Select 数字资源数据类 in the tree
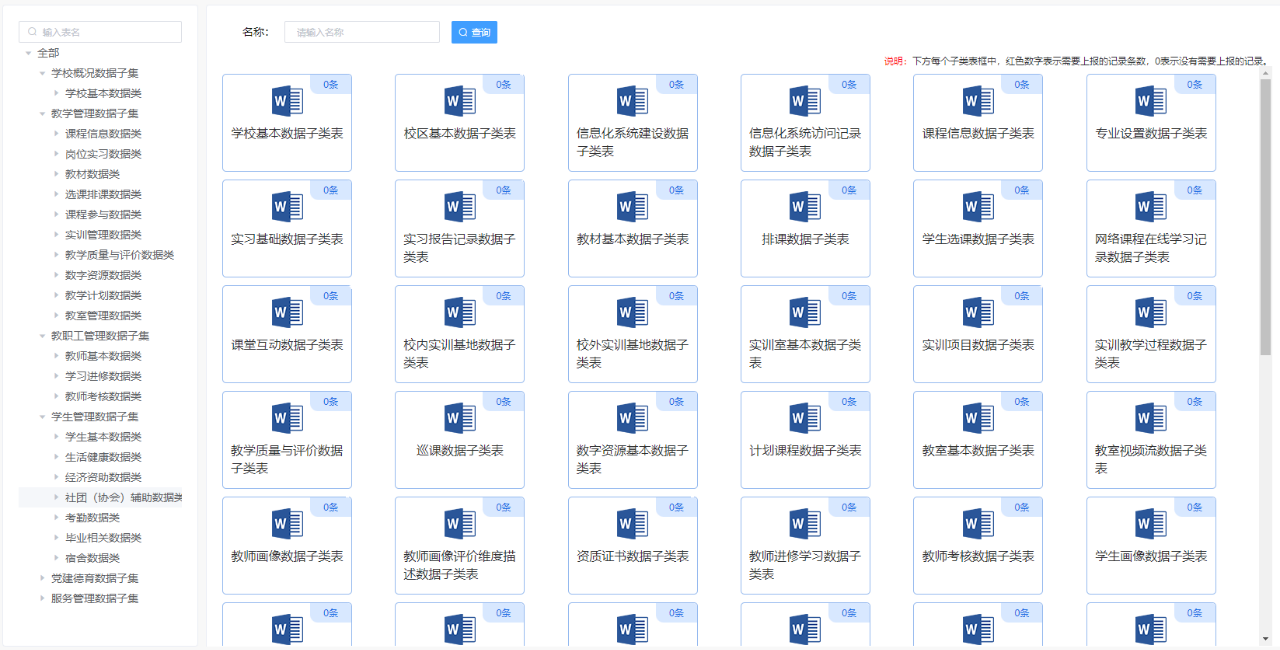This screenshot has width=1280, height=650. 103,275
